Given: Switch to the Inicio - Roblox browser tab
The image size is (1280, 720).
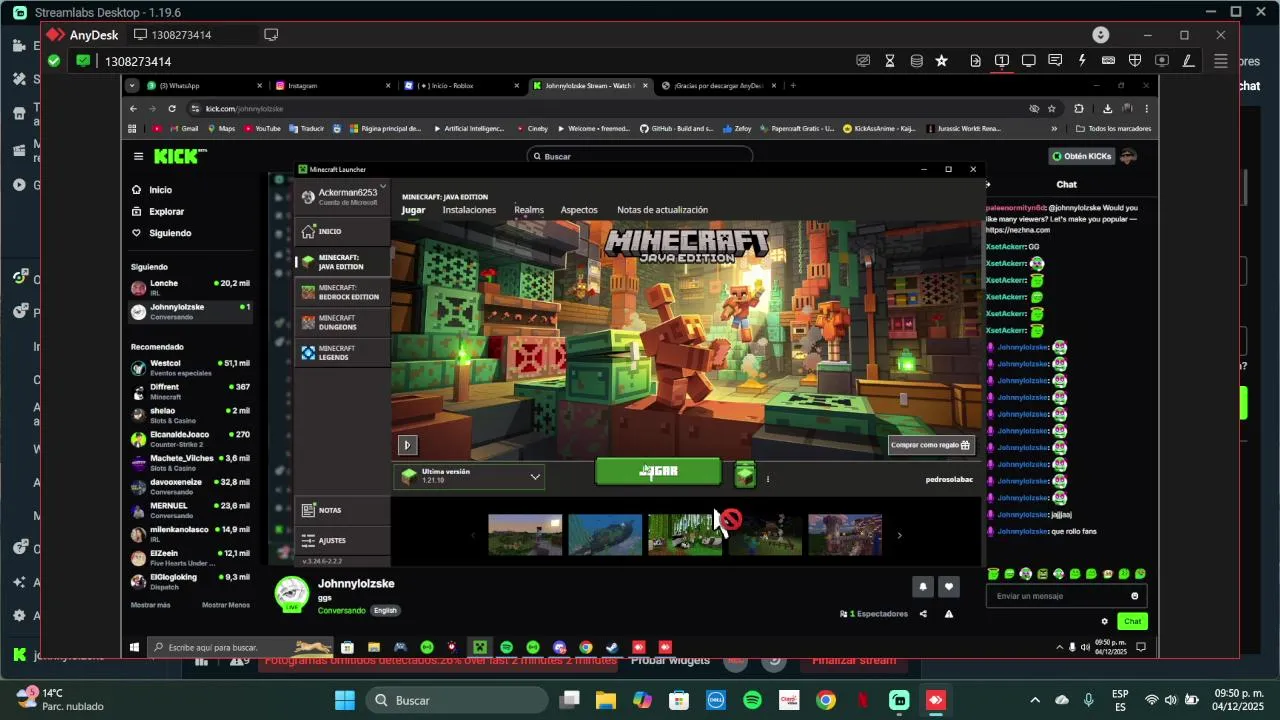Looking at the screenshot, I should [x=459, y=86].
